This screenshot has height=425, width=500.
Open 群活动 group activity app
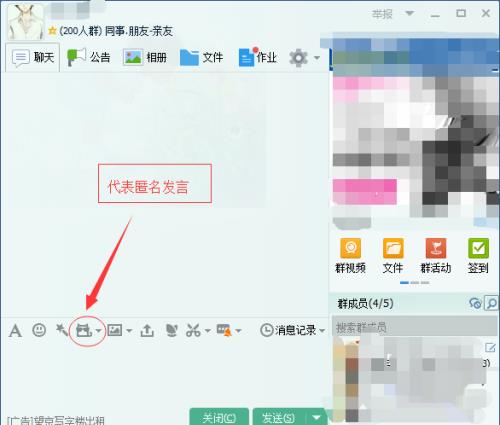[x=436, y=256]
